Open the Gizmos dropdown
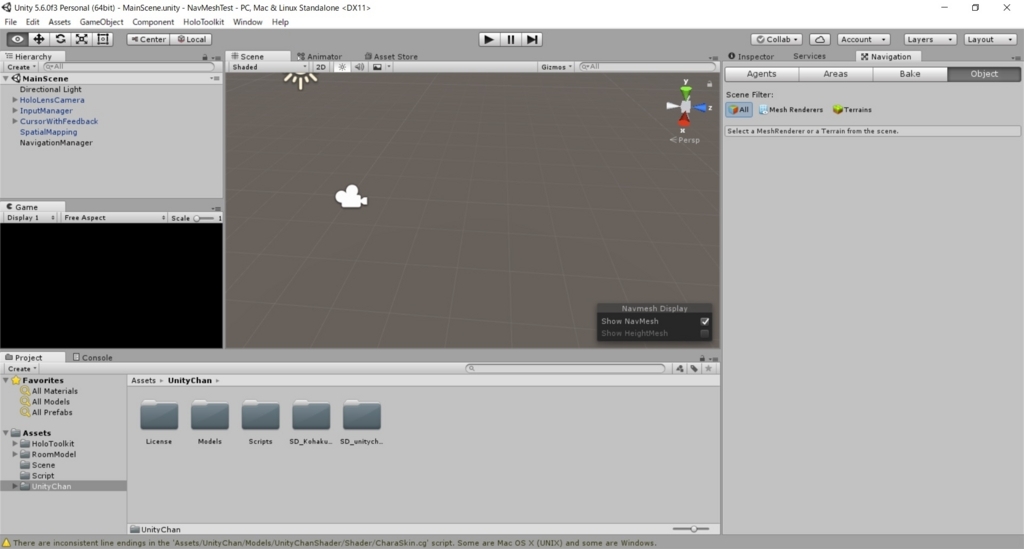This screenshot has height=549, width=1024. [556, 67]
